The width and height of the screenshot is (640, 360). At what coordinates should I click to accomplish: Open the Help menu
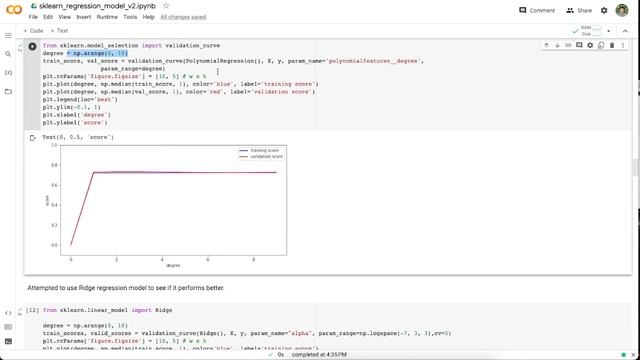click(x=149, y=17)
